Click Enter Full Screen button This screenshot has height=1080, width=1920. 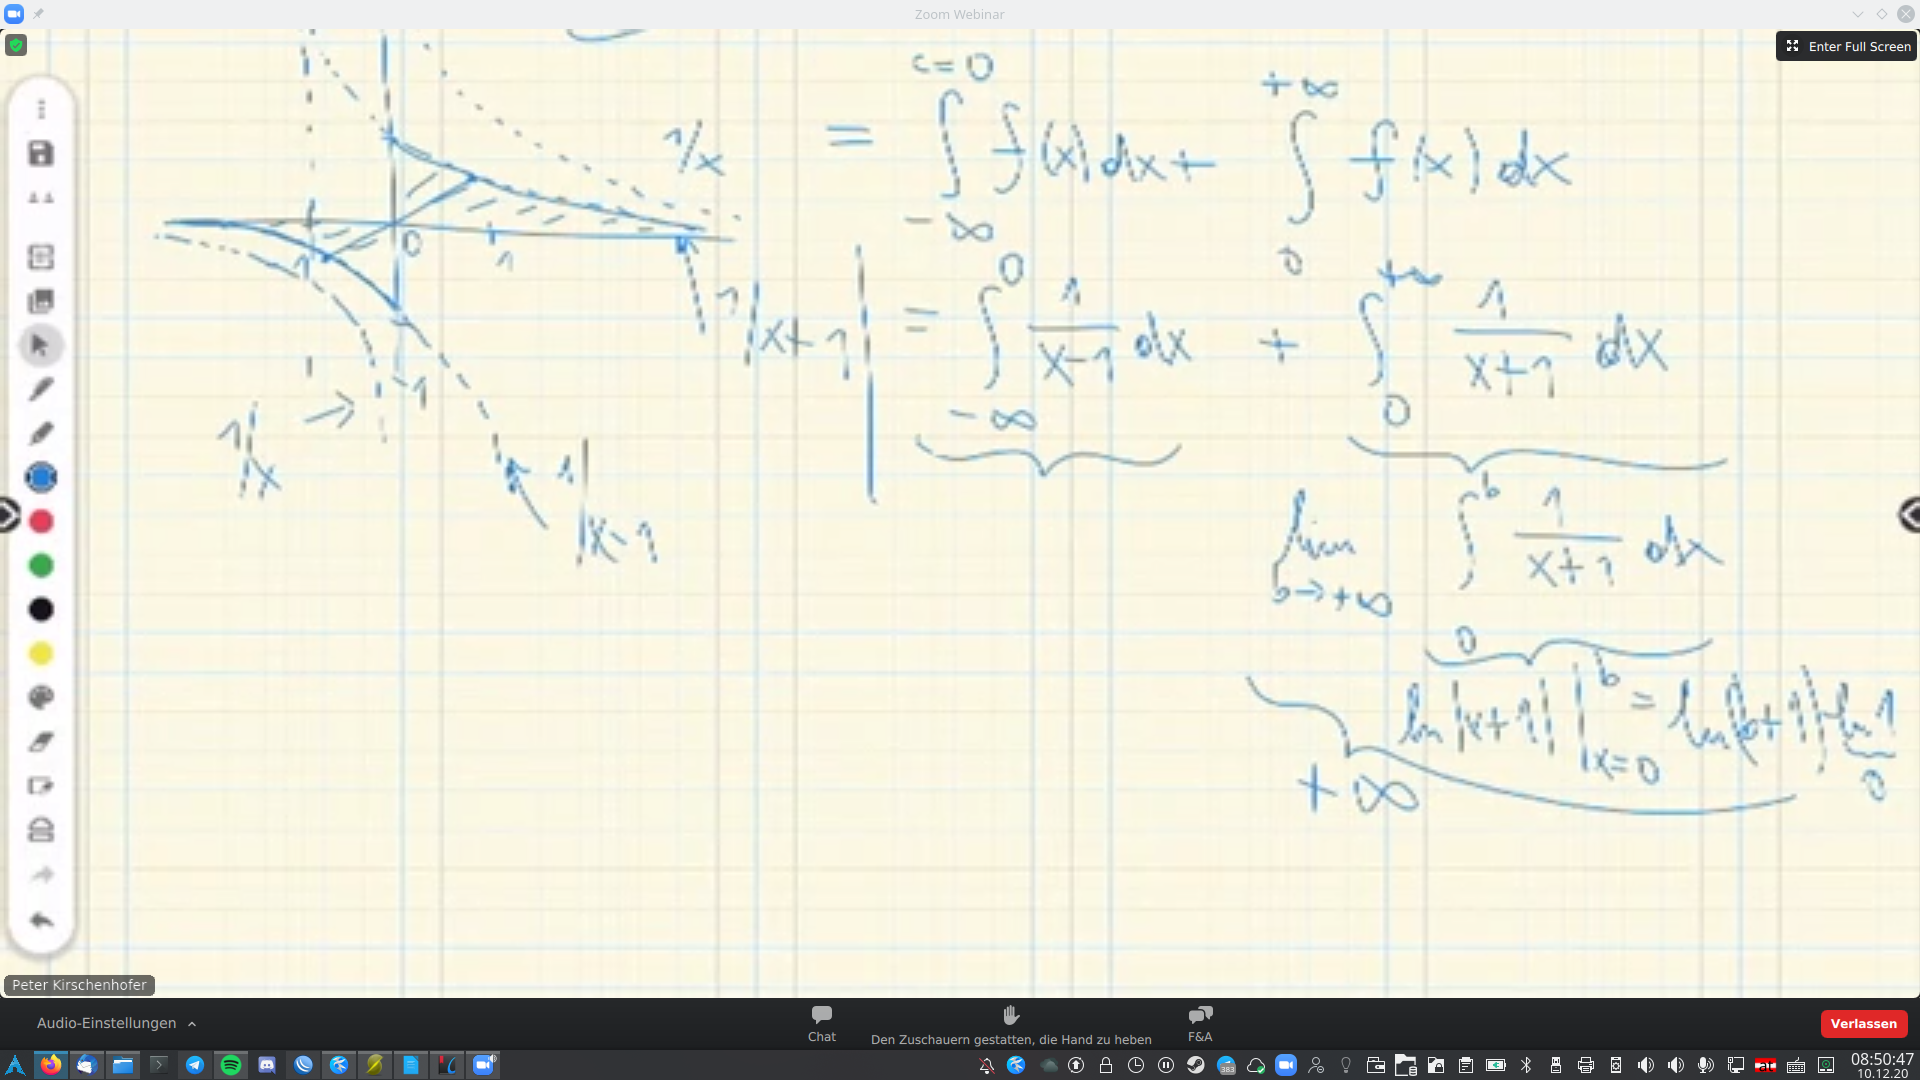[1847, 46]
